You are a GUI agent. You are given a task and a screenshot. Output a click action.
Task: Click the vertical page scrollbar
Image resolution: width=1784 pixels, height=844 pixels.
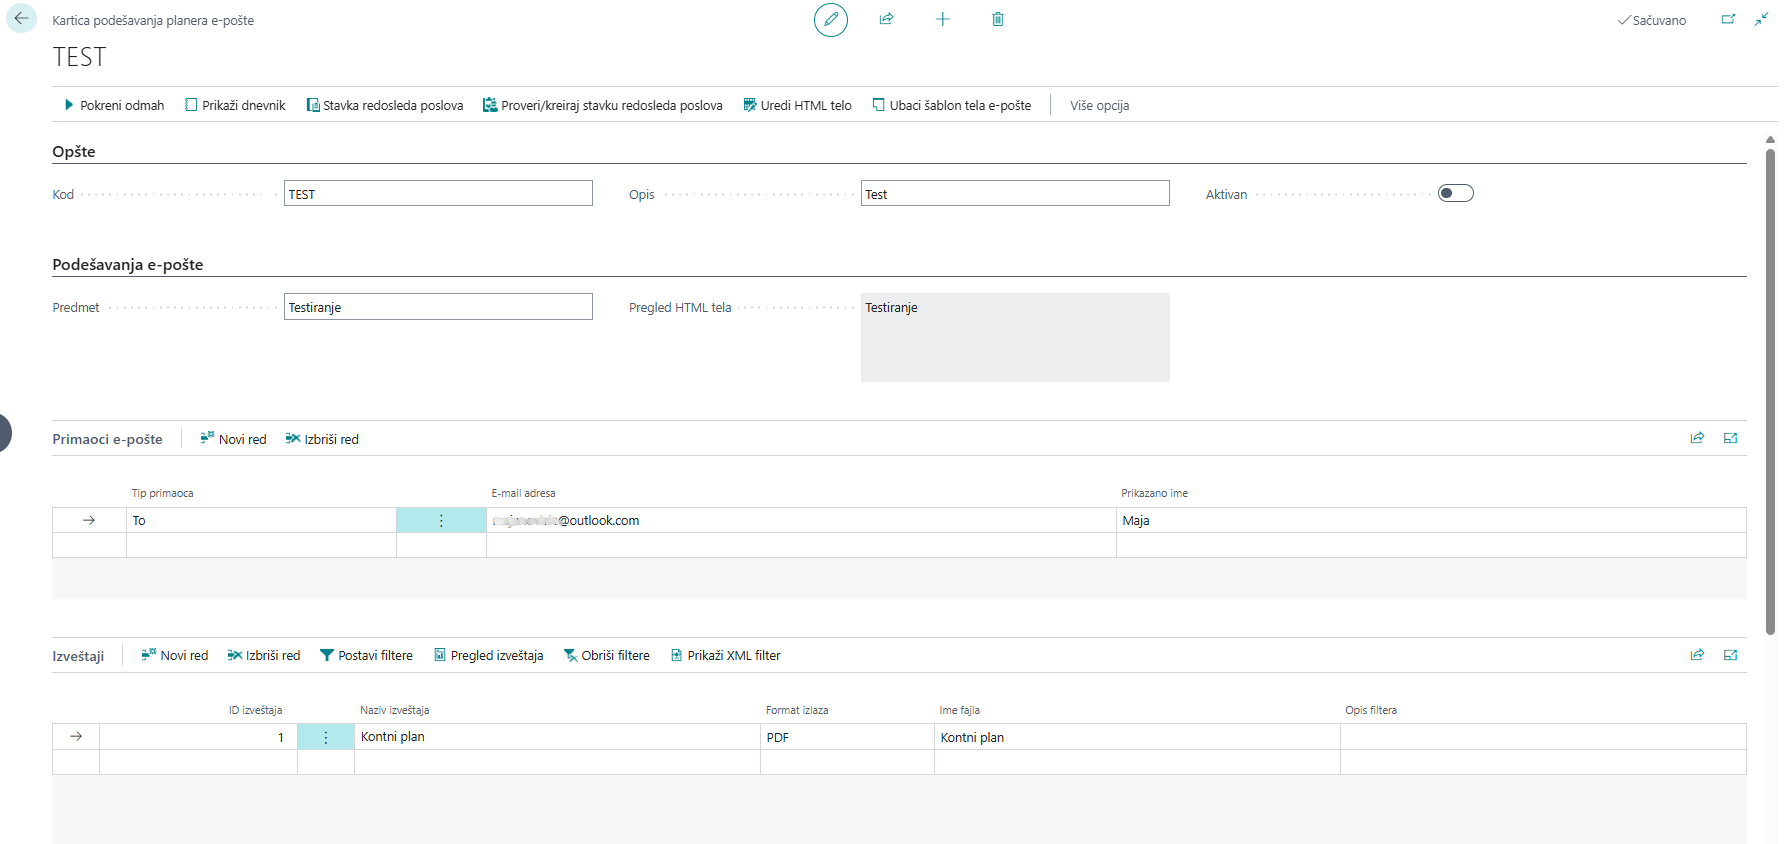1770,390
